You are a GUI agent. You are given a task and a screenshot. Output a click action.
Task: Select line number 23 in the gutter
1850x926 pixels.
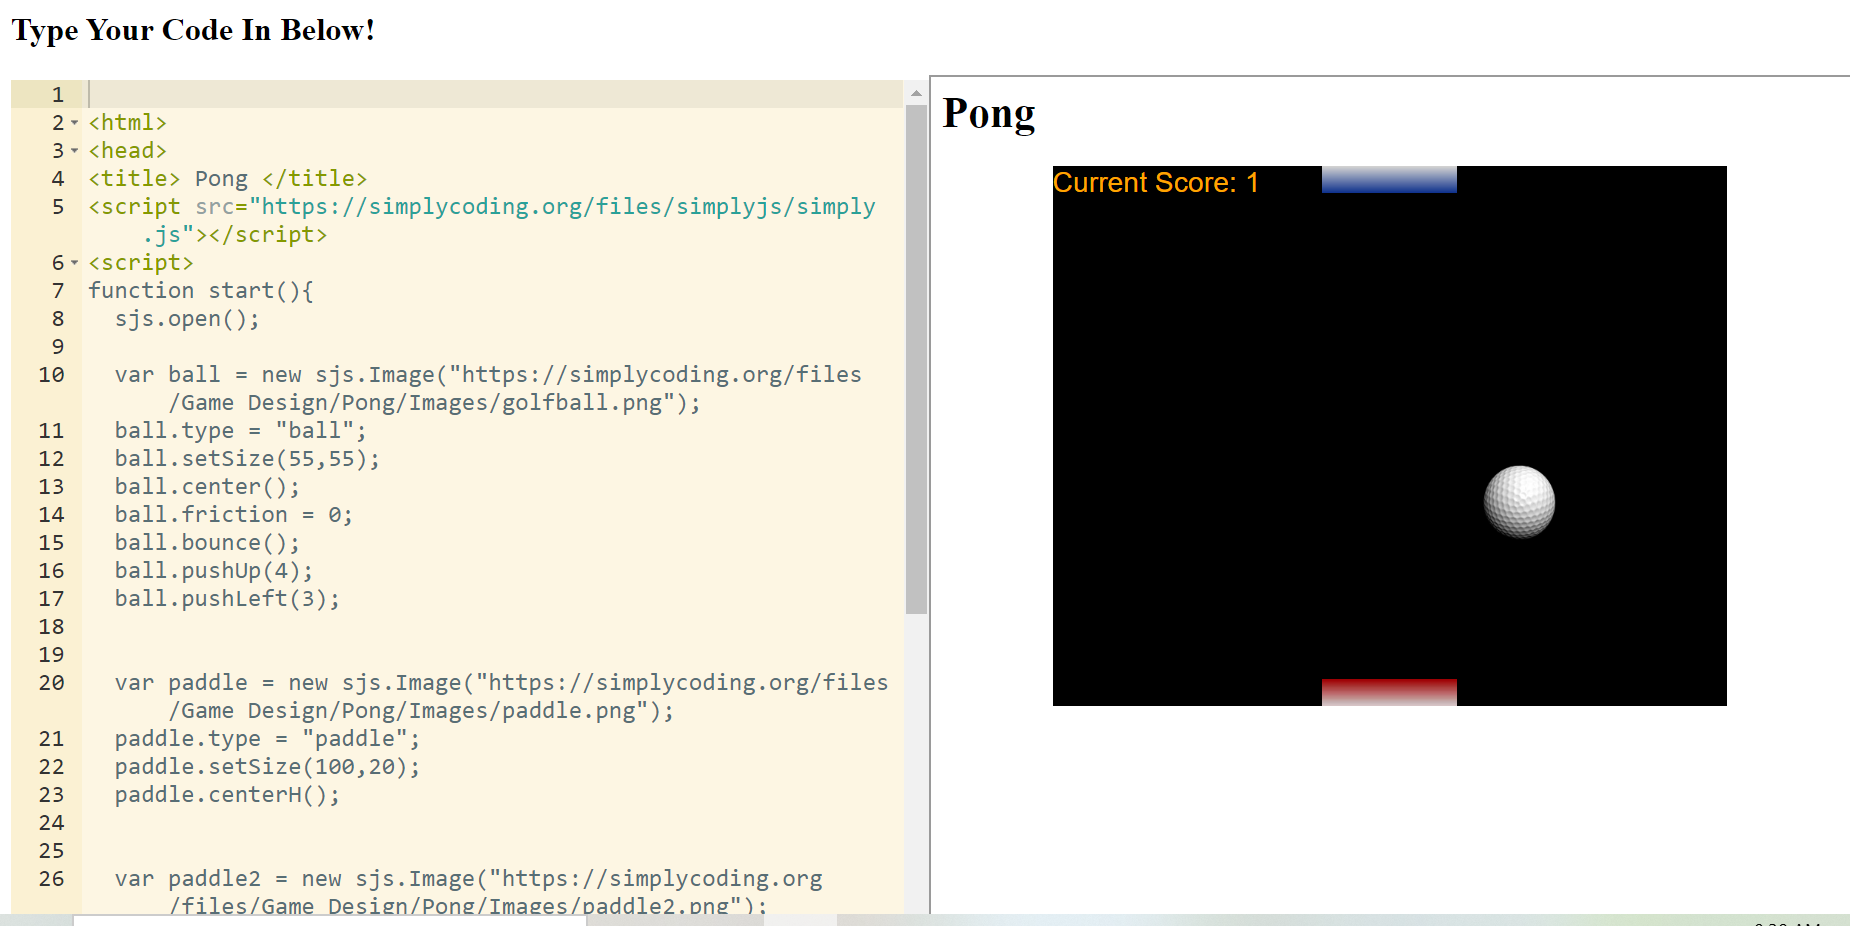52,795
